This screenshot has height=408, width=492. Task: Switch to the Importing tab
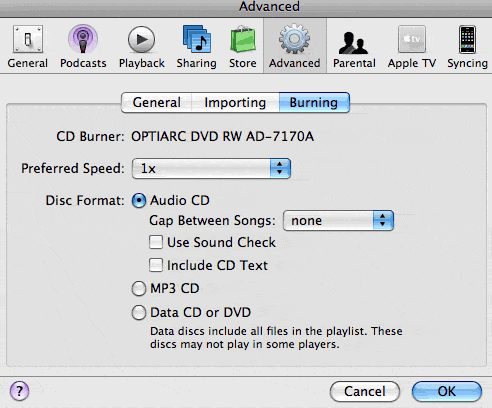pos(235,102)
